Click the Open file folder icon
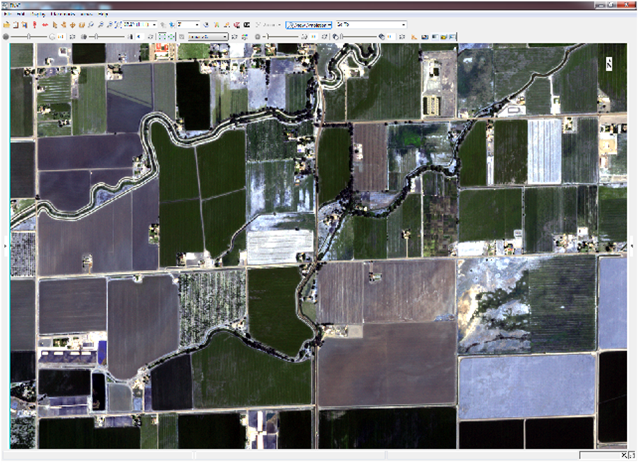The height and width of the screenshot is (466, 640). click(8, 24)
